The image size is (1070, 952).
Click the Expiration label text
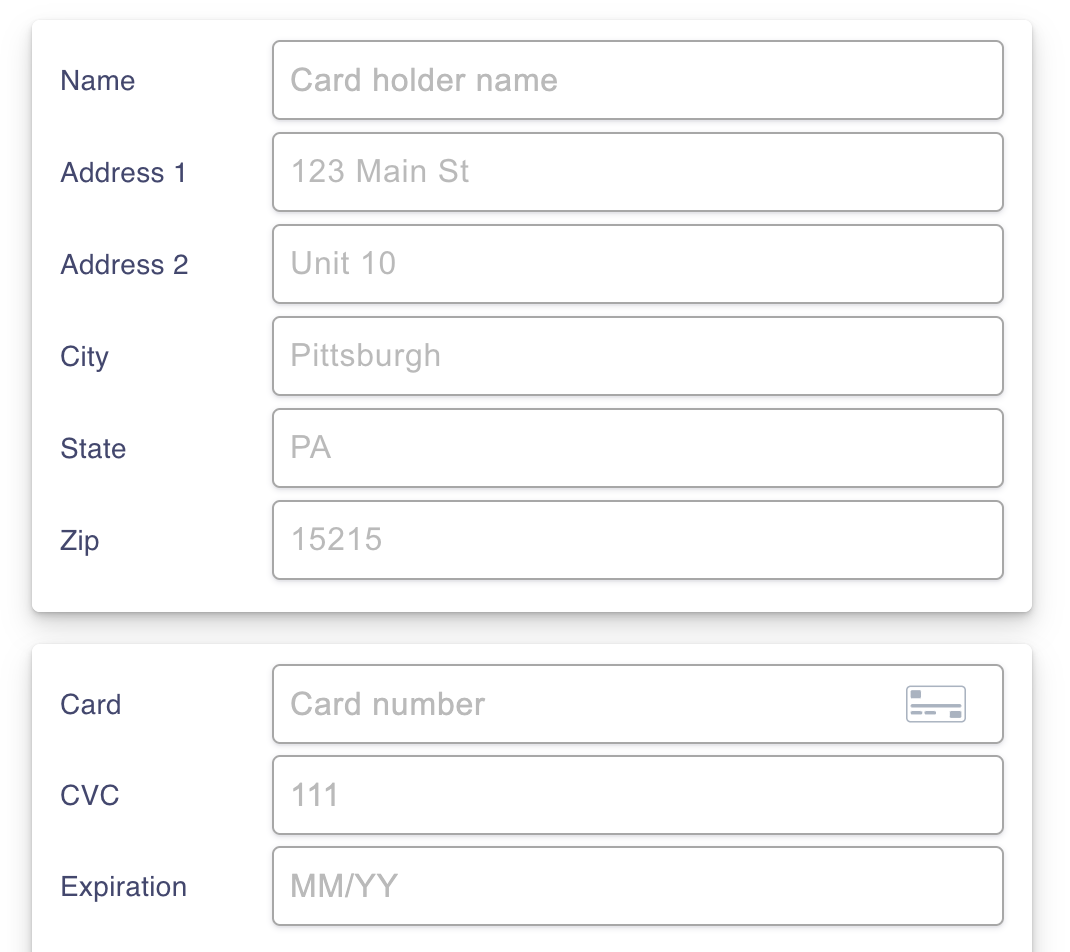123,887
